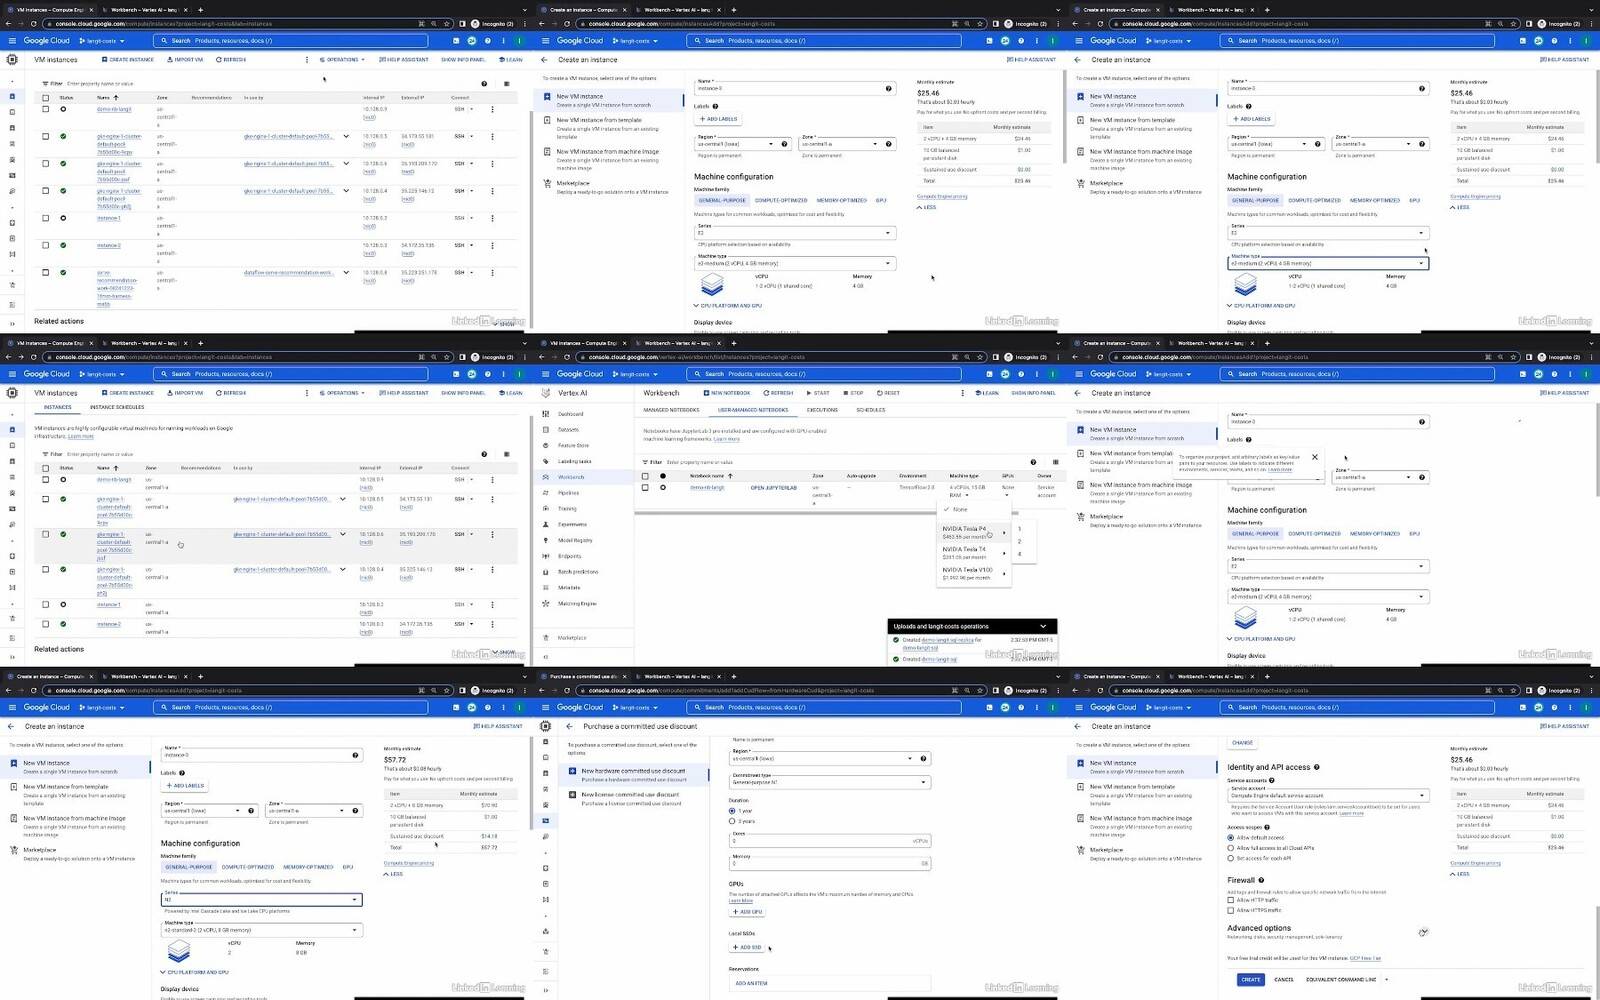Select Set access for each API radio

[1230, 858]
